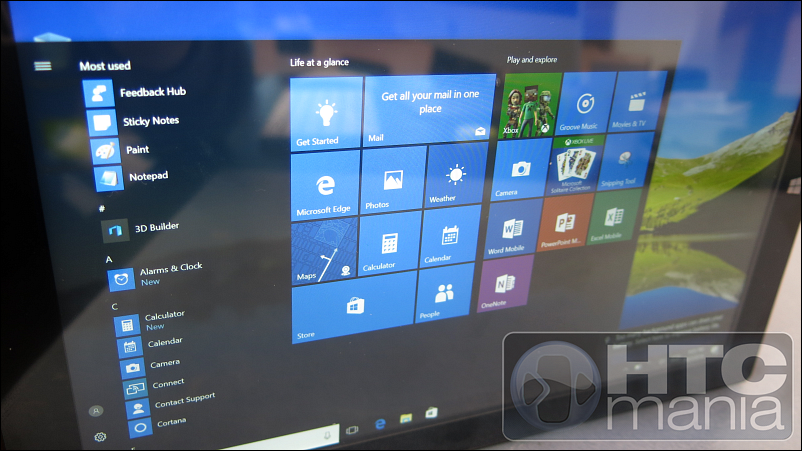The image size is (802, 451).
Task: Click the # letter group header
Action: 101,208
